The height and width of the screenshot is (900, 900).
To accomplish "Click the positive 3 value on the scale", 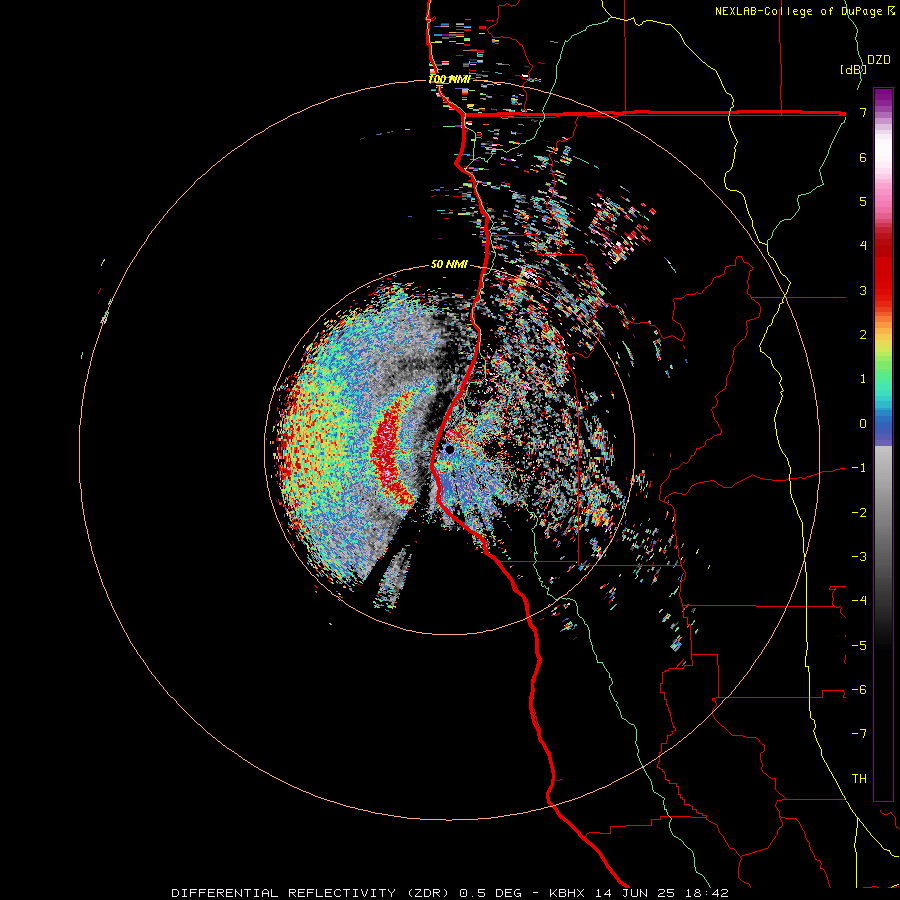I will [x=863, y=290].
